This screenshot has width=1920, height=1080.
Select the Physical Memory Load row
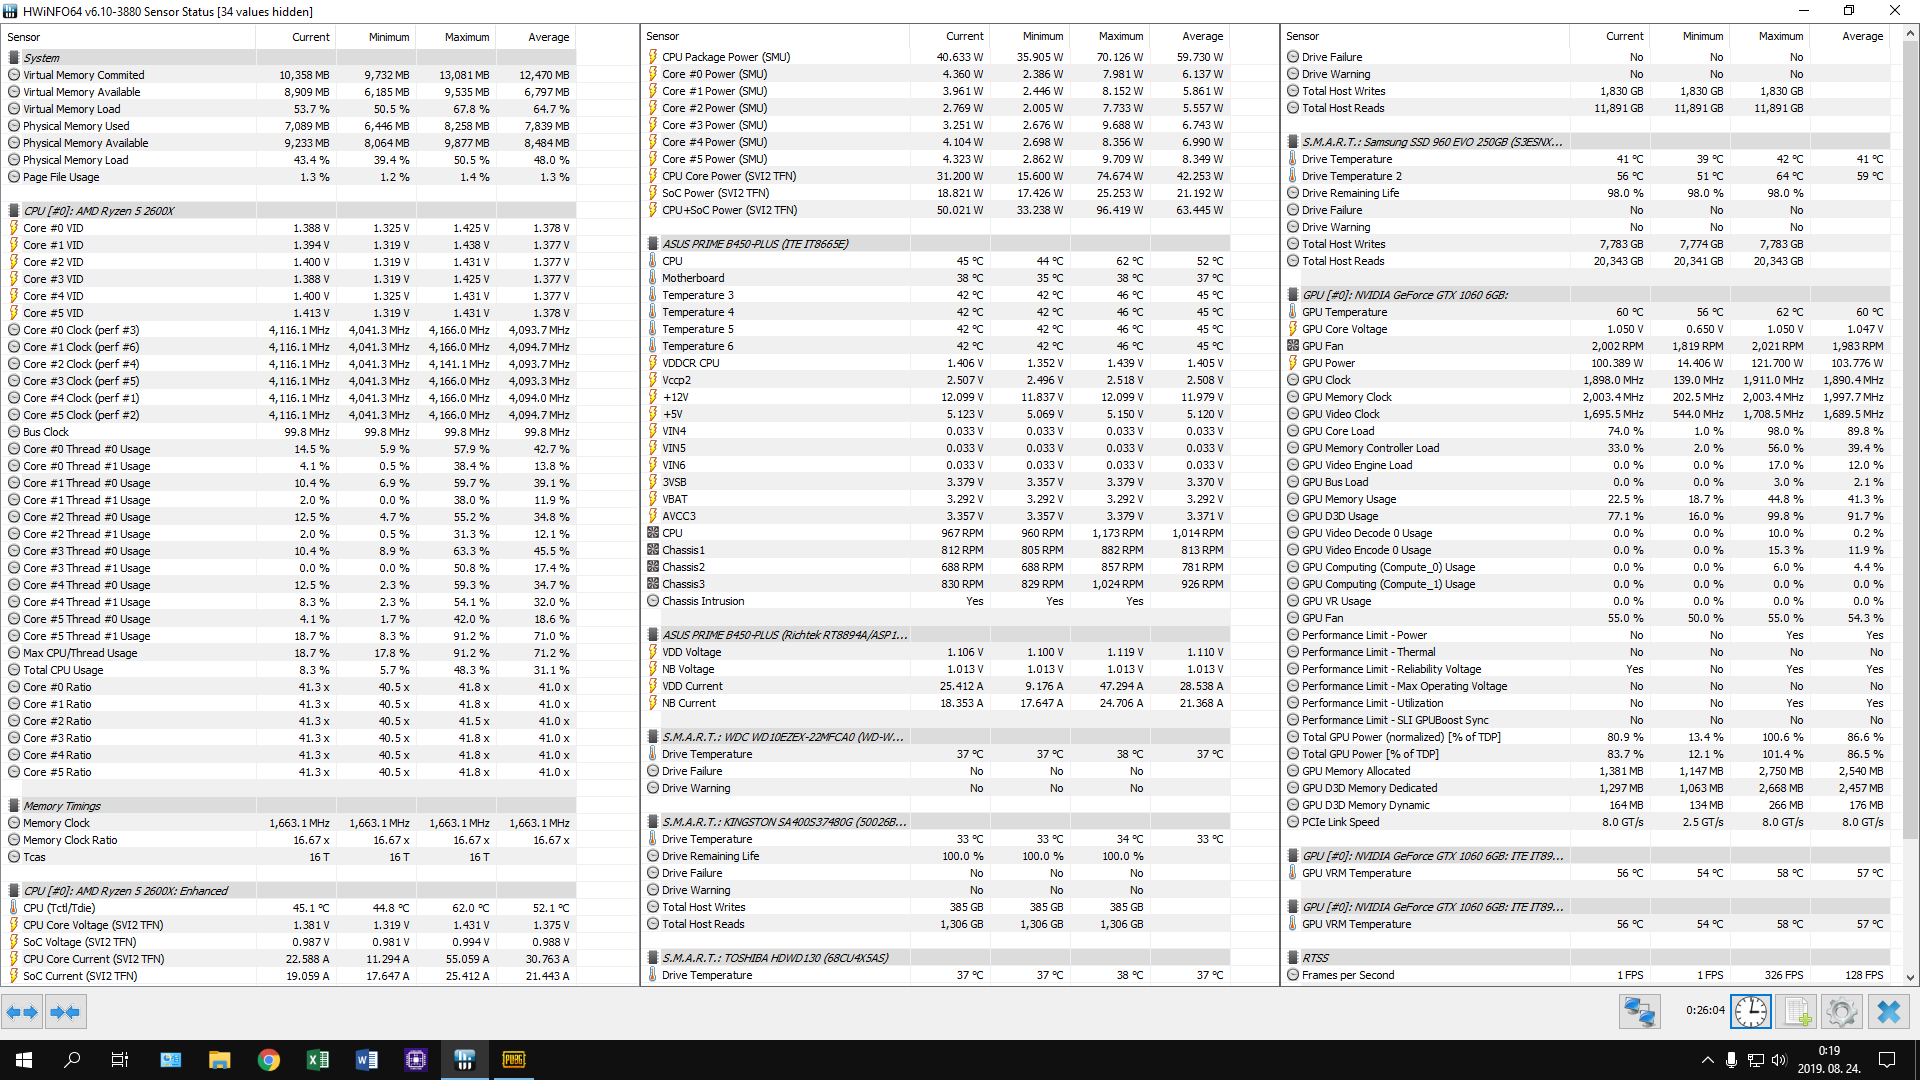pyautogui.click(x=288, y=160)
